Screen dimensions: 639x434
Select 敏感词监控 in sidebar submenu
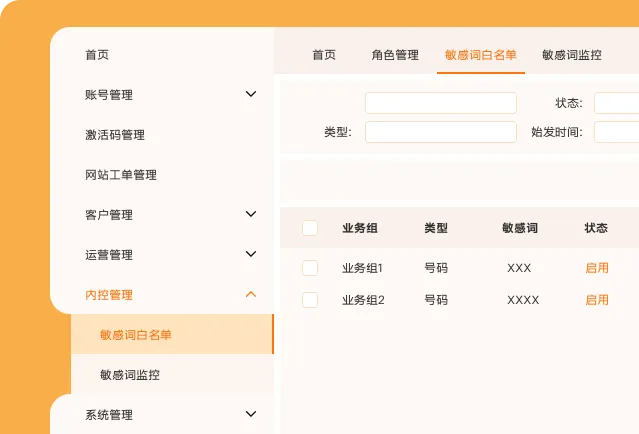tap(130, 375)
